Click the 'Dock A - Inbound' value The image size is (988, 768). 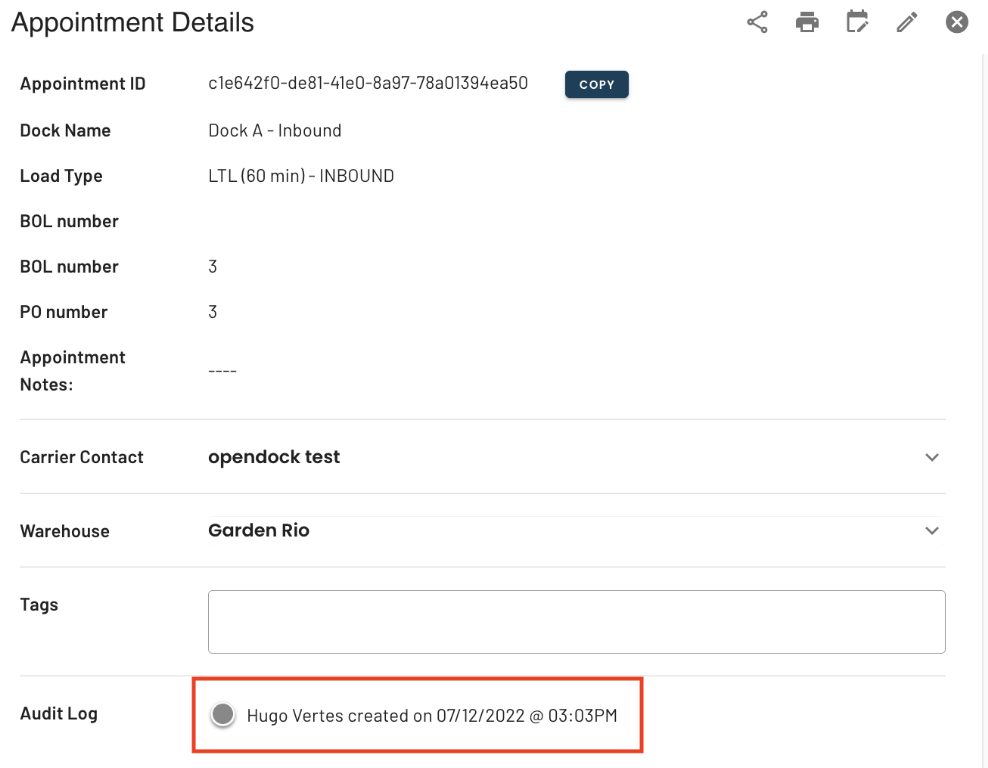(275, 130)
